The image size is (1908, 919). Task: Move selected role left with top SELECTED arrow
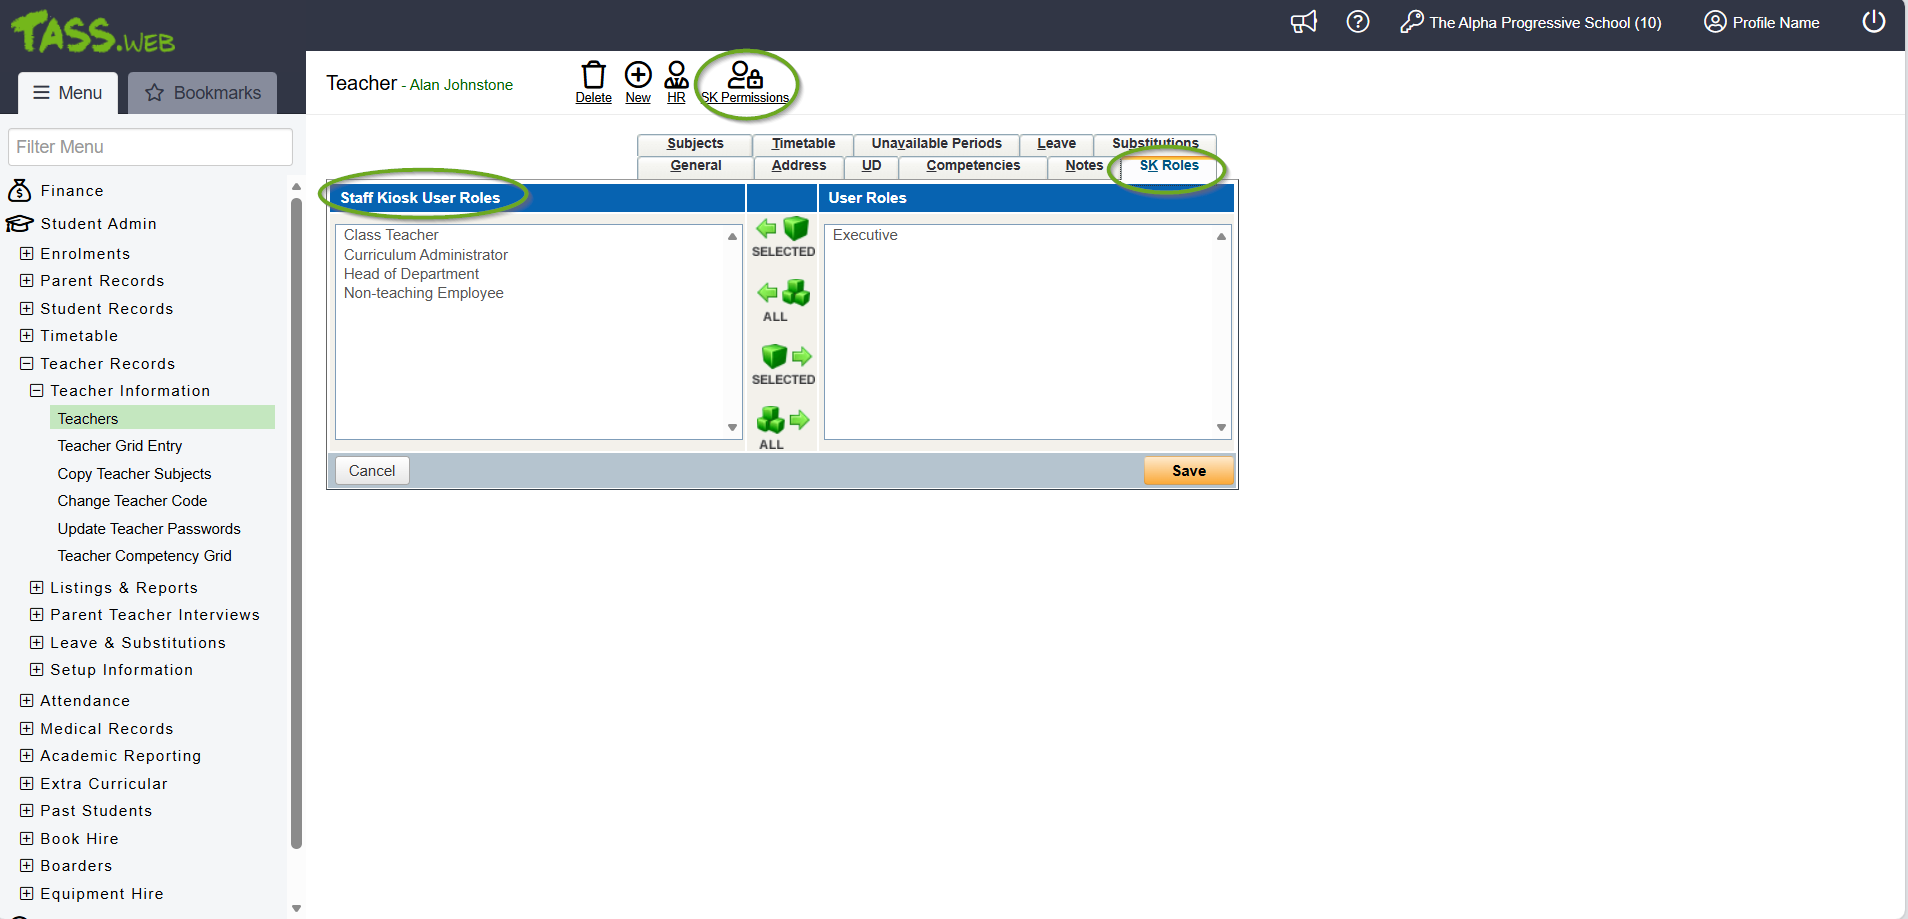pos(783,230)
